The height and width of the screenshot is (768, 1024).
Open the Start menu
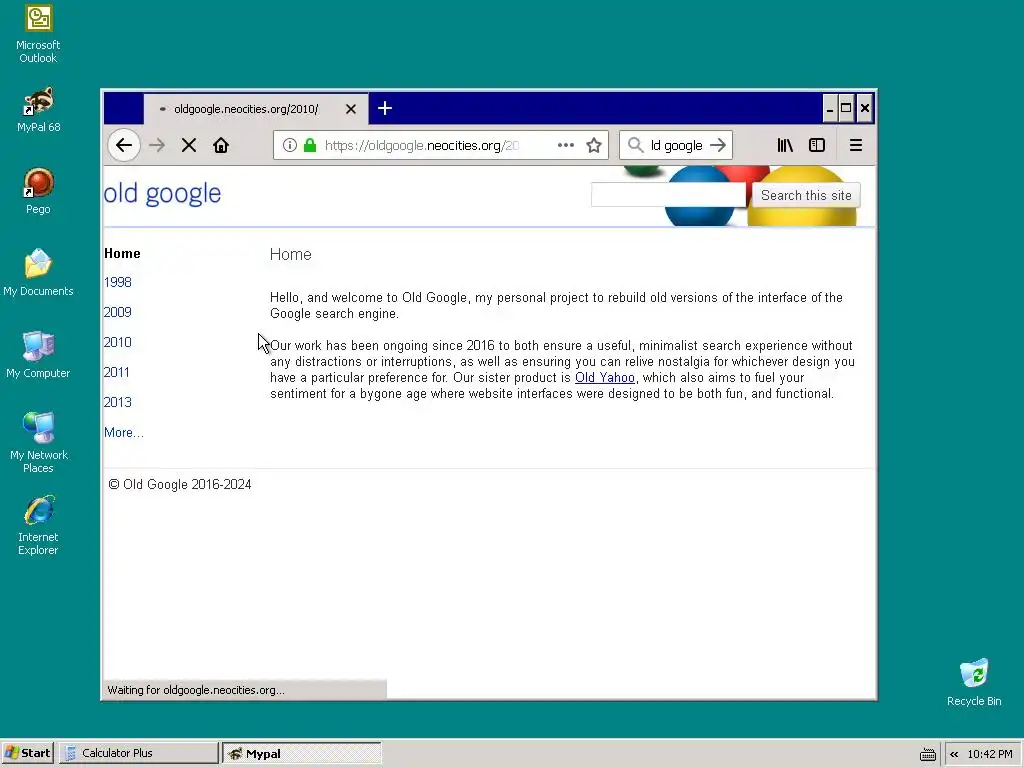pyautogui.click(x=27, y=753)
